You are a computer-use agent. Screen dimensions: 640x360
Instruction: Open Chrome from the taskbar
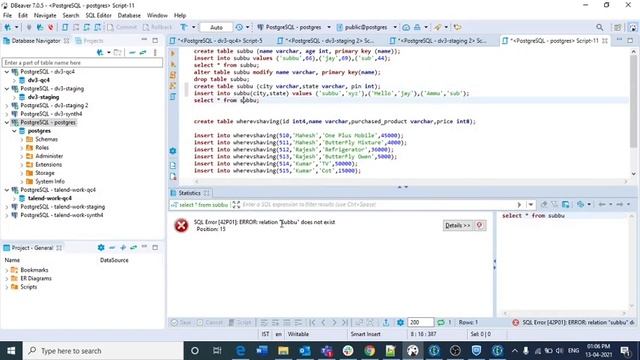370,351
